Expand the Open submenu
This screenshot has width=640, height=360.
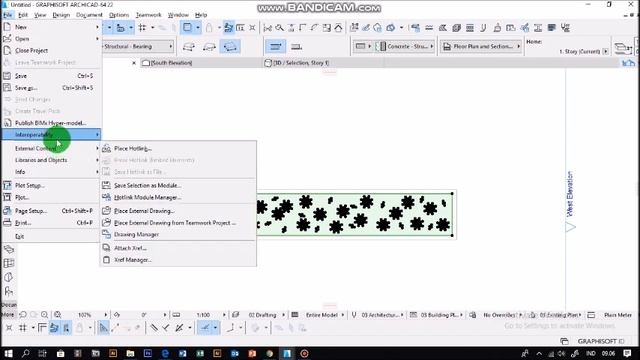click(x=51, y=39)
